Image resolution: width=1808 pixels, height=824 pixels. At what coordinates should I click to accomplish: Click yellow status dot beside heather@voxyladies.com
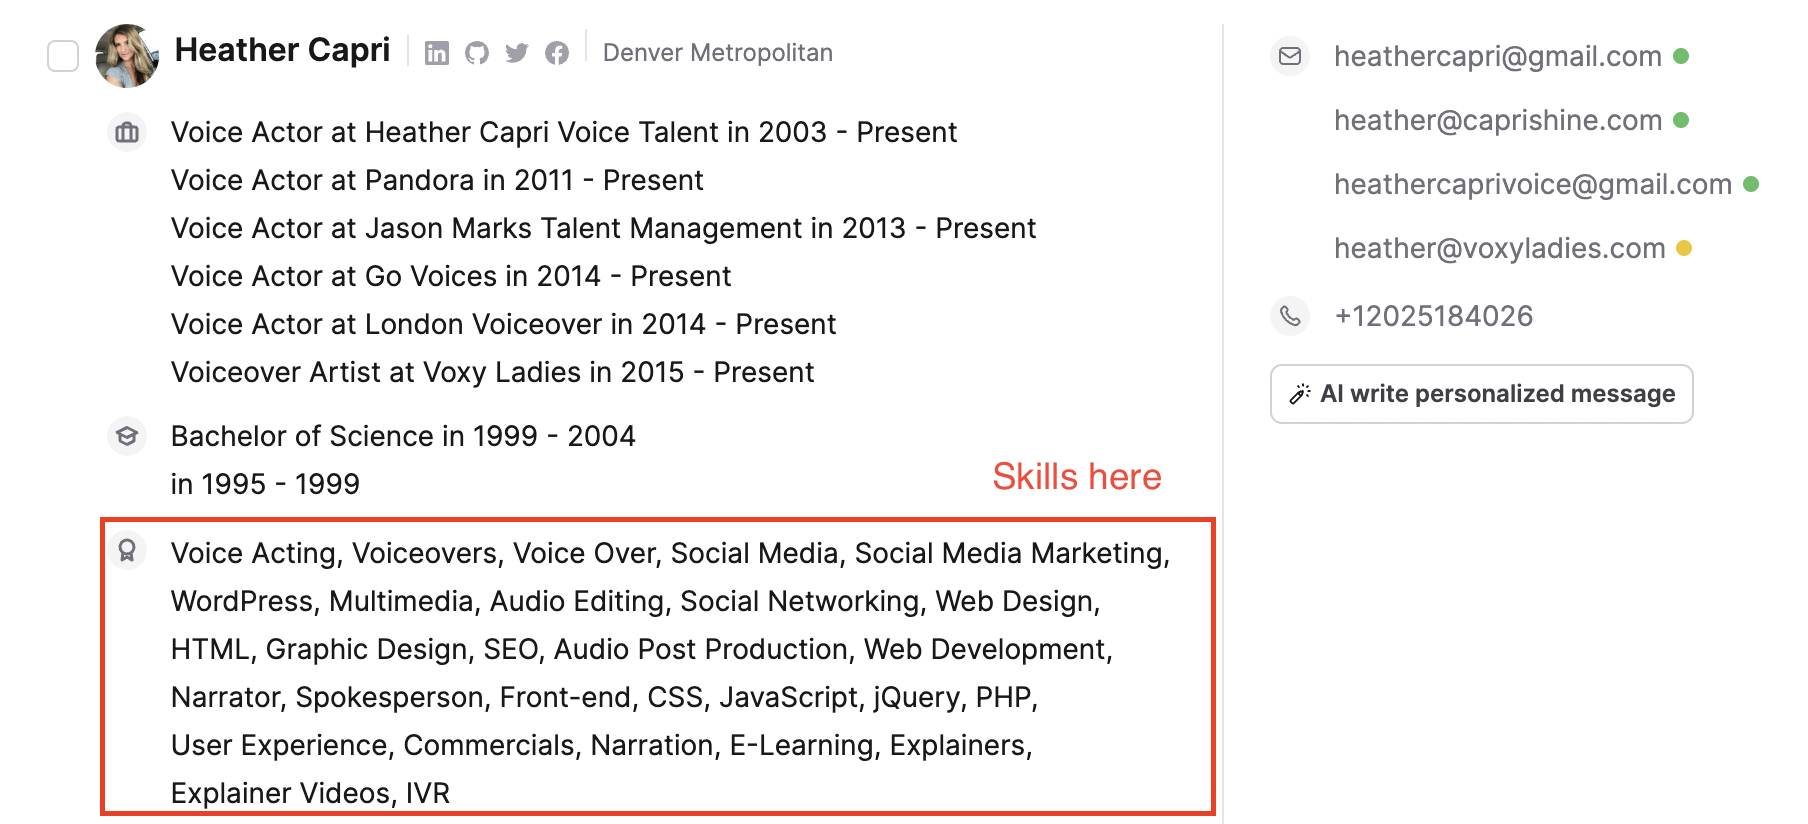1684,248
